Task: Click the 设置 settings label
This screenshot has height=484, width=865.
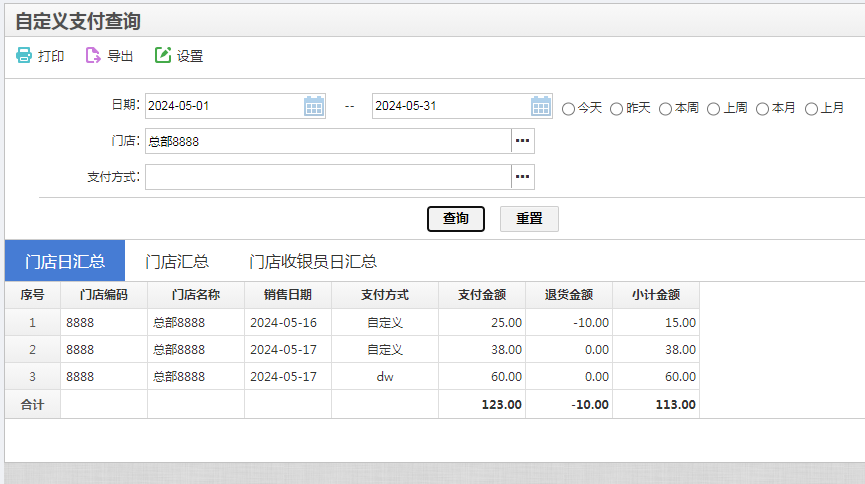Action: click(x=190, y=56)
